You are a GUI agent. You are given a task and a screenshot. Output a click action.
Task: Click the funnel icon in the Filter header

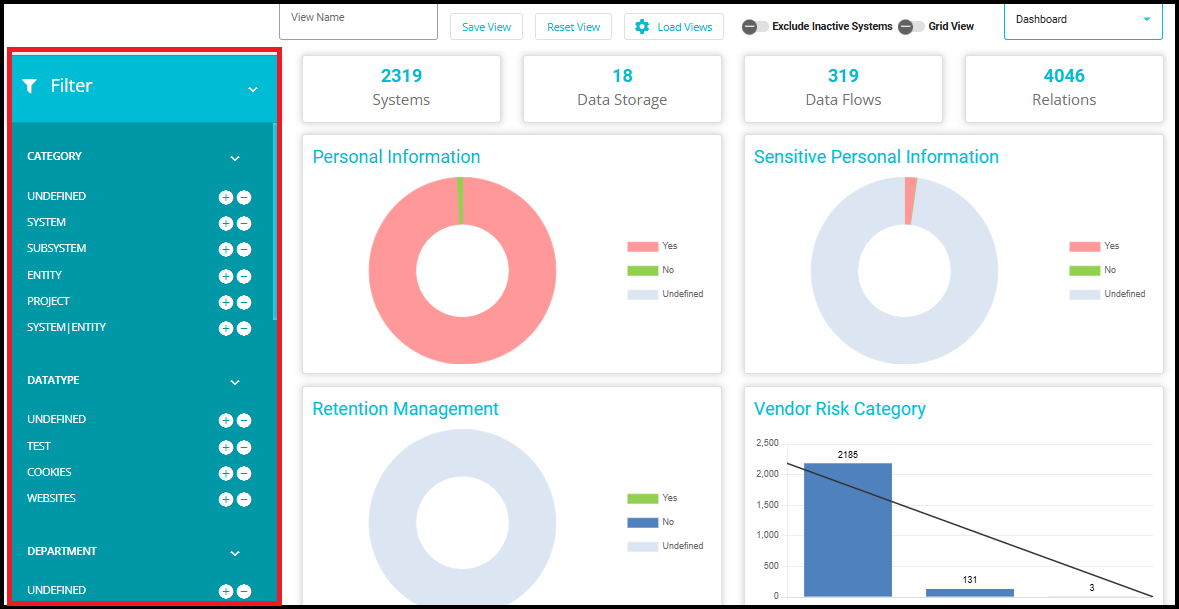(29, 86)
